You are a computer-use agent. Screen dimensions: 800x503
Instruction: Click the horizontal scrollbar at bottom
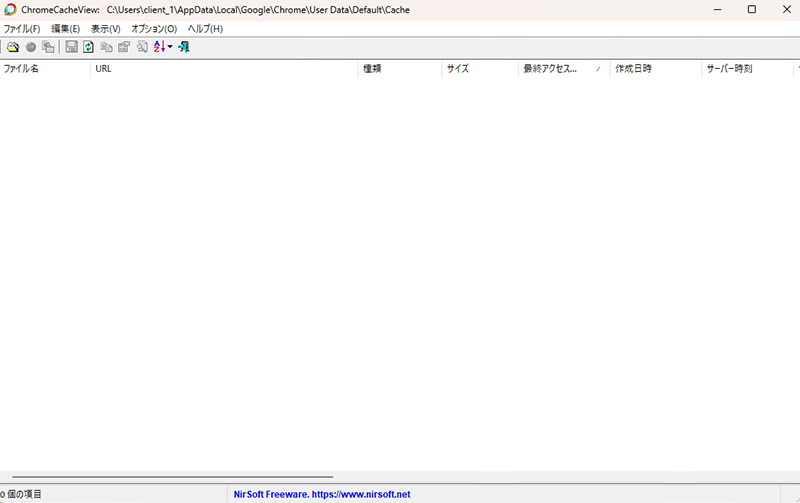(172, 478)
